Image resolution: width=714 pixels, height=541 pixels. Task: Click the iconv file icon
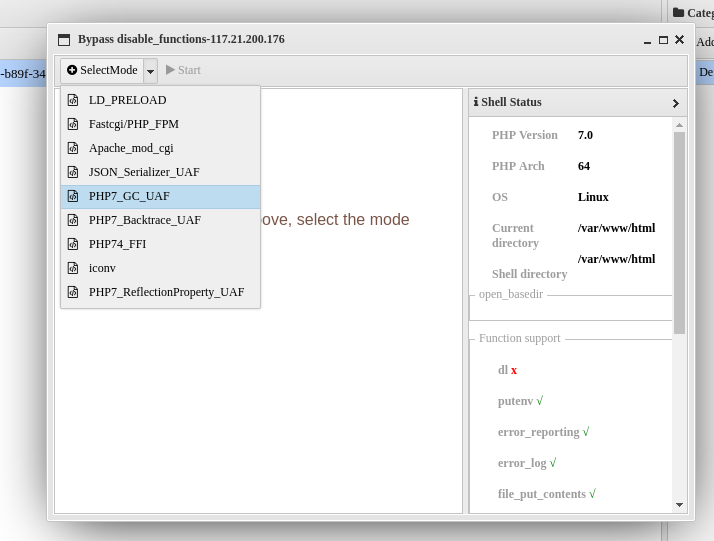(73, 268)
